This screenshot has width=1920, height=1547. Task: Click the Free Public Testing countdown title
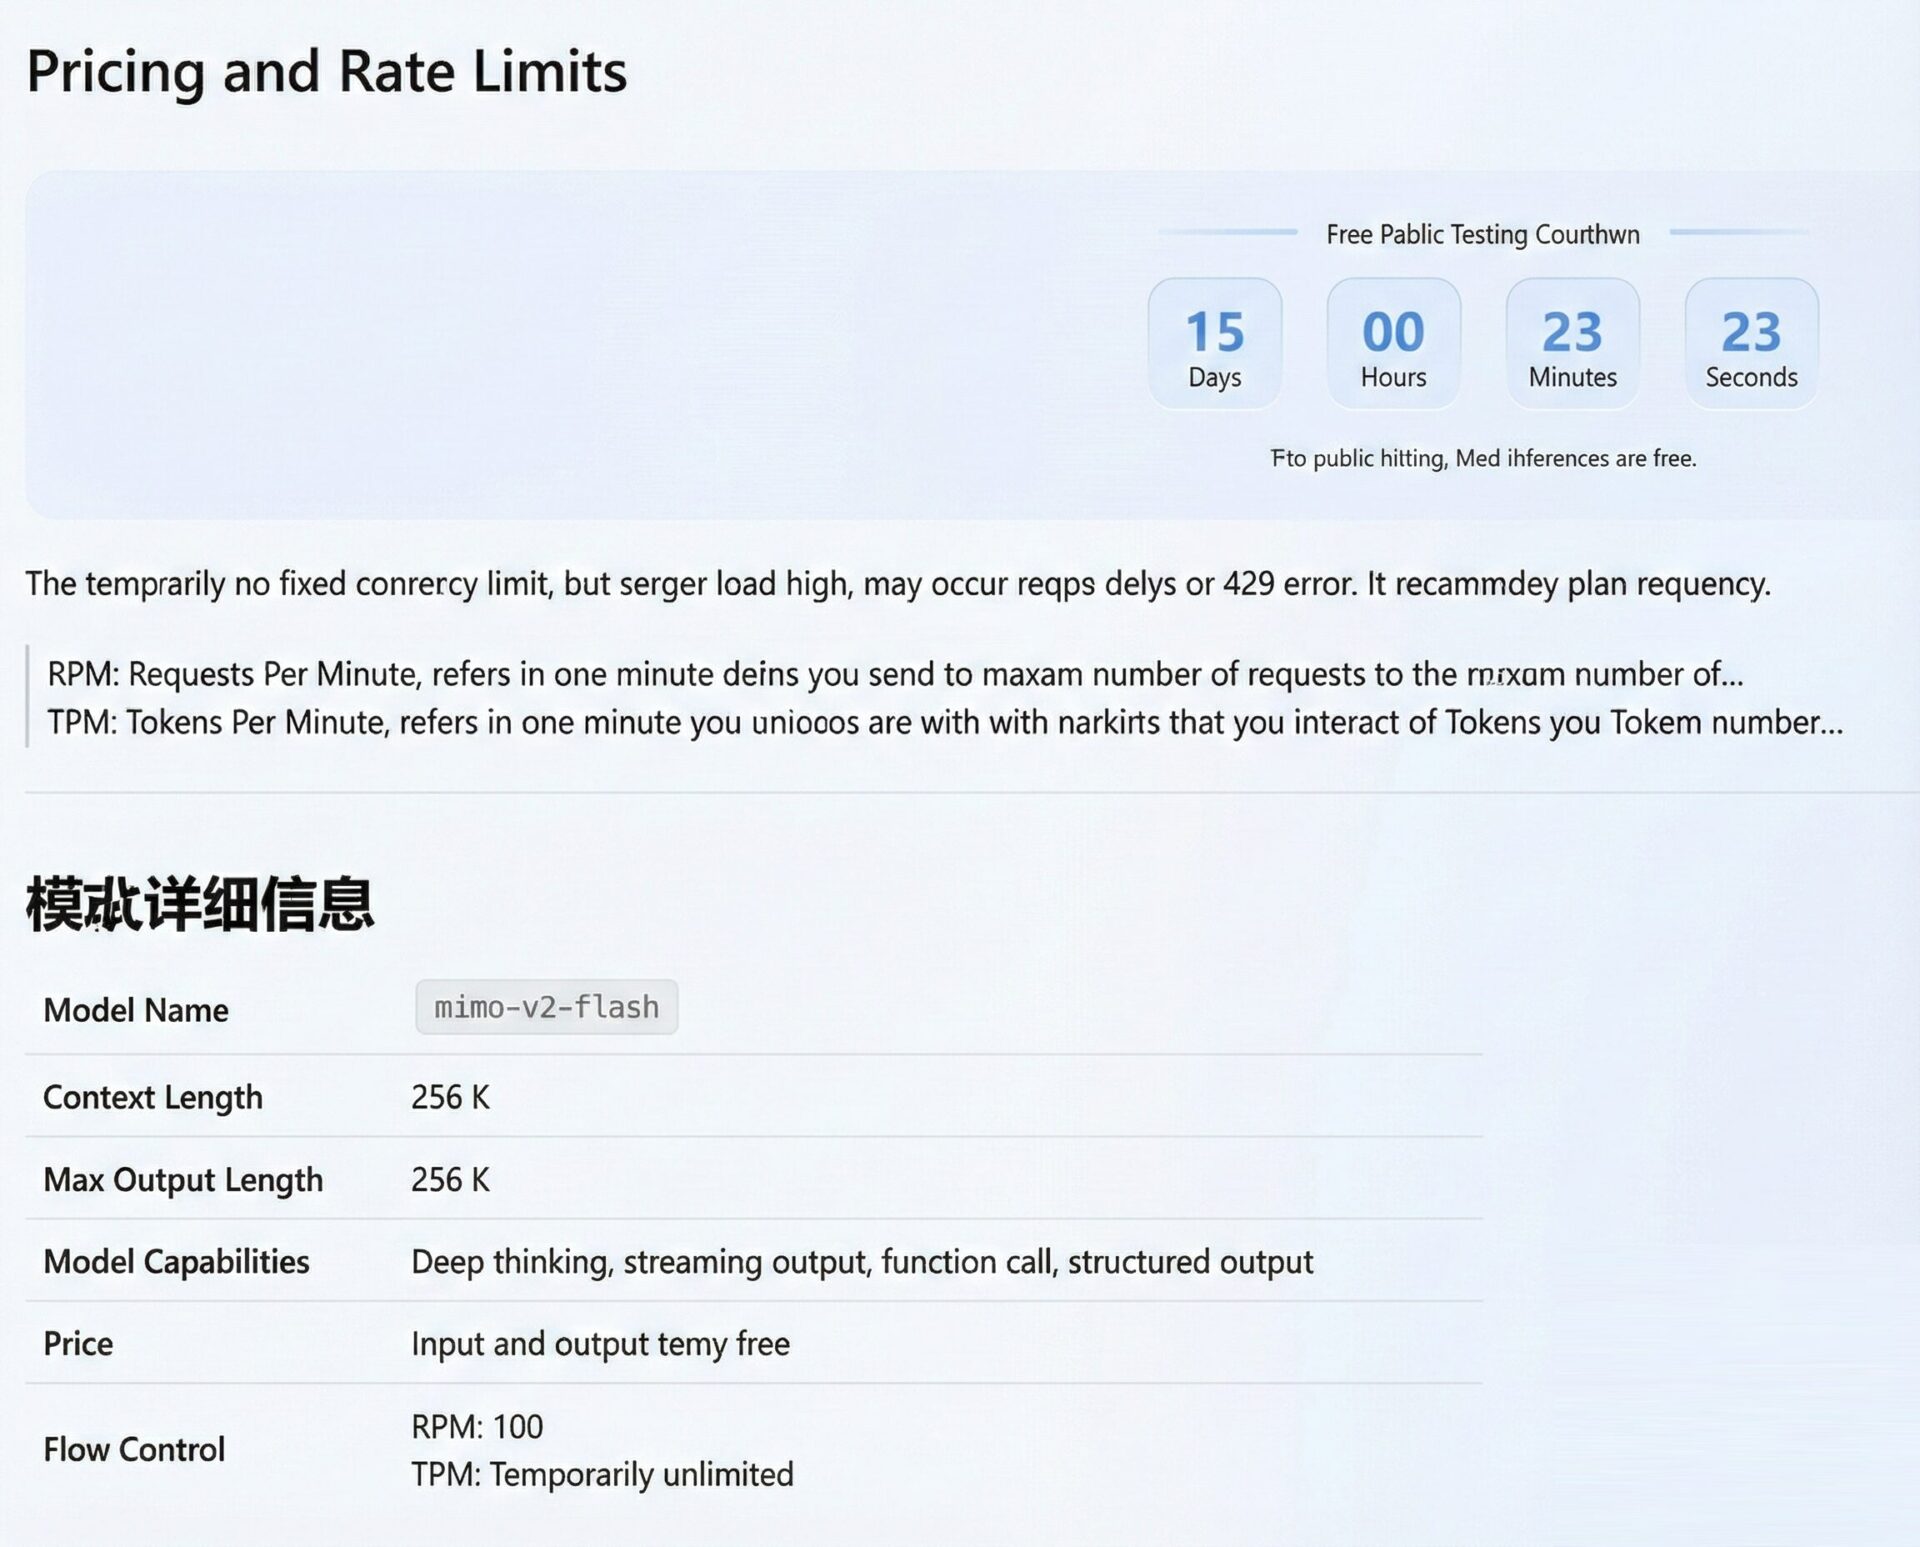[x=1482, y=234]
